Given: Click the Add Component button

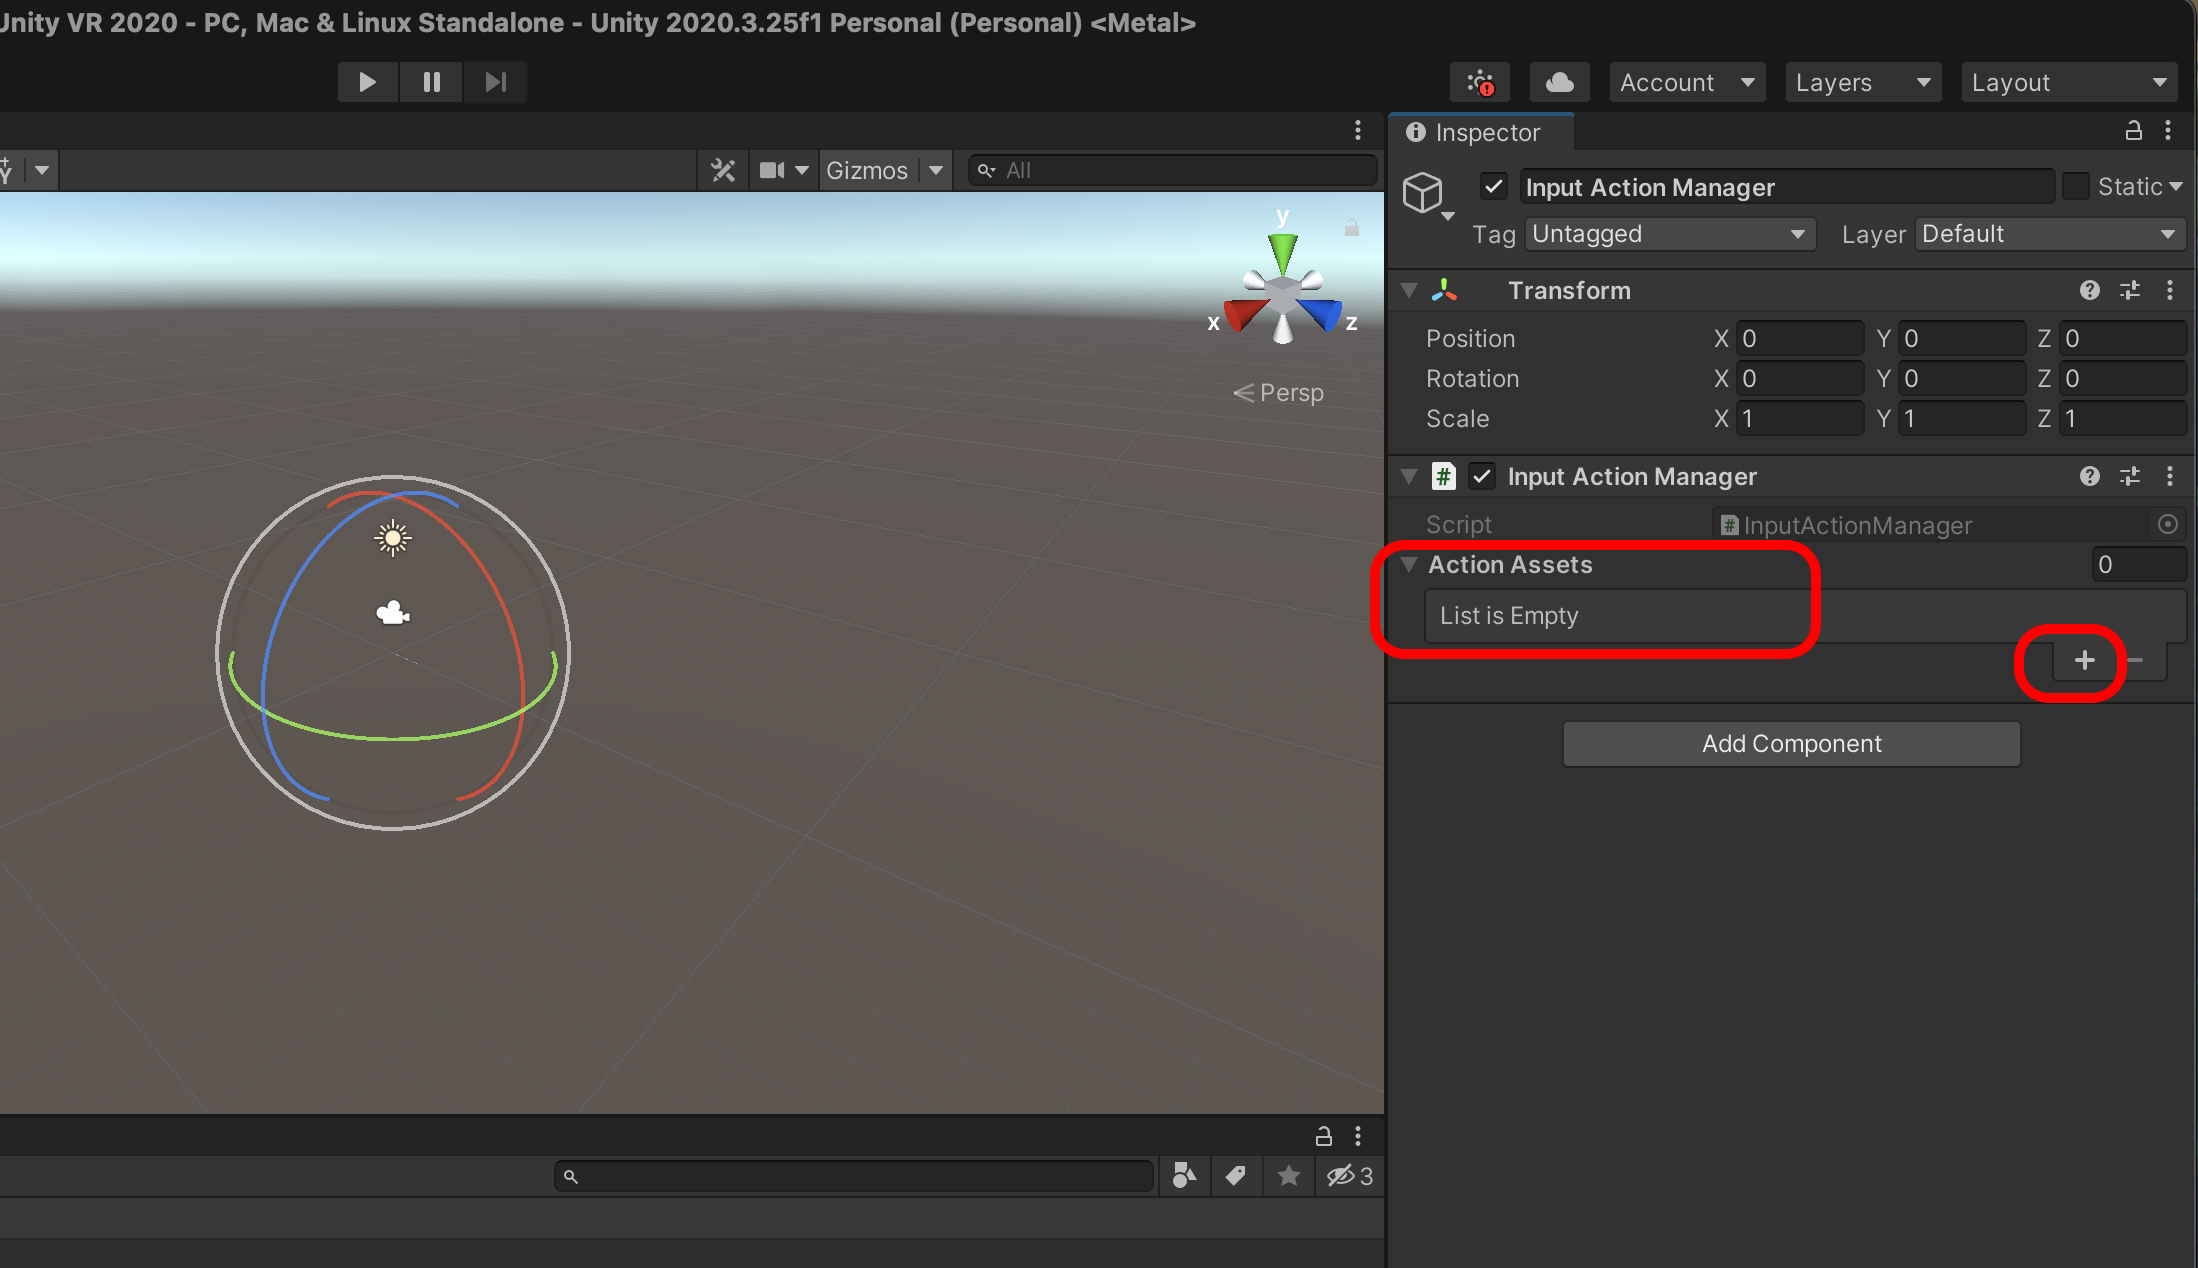Looking at the screenshot, I should (x=1791, y=744).
